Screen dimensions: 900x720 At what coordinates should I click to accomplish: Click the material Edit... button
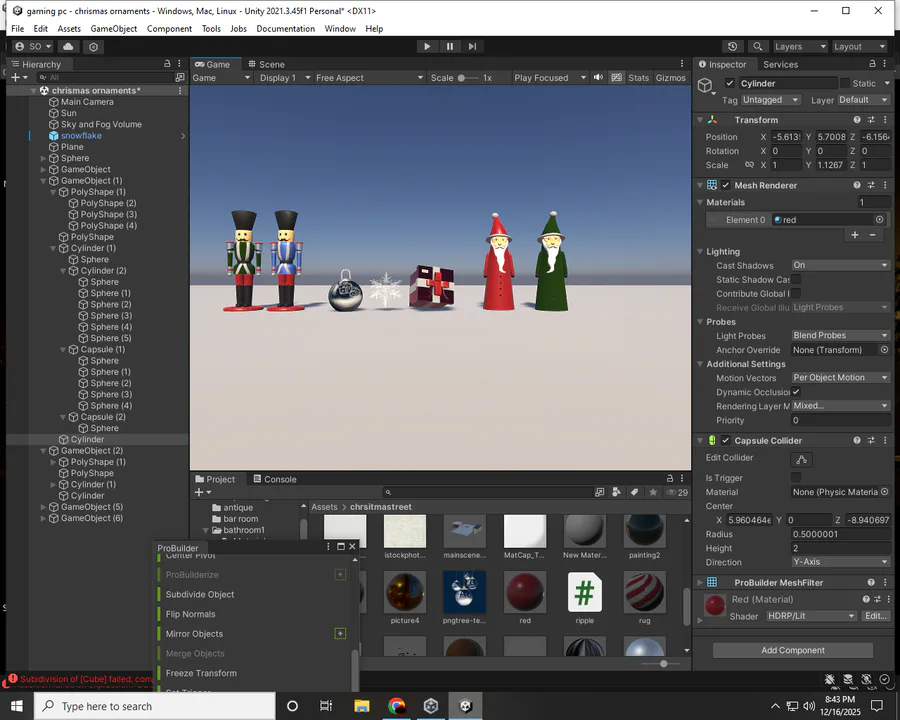[x=875, y=616]
